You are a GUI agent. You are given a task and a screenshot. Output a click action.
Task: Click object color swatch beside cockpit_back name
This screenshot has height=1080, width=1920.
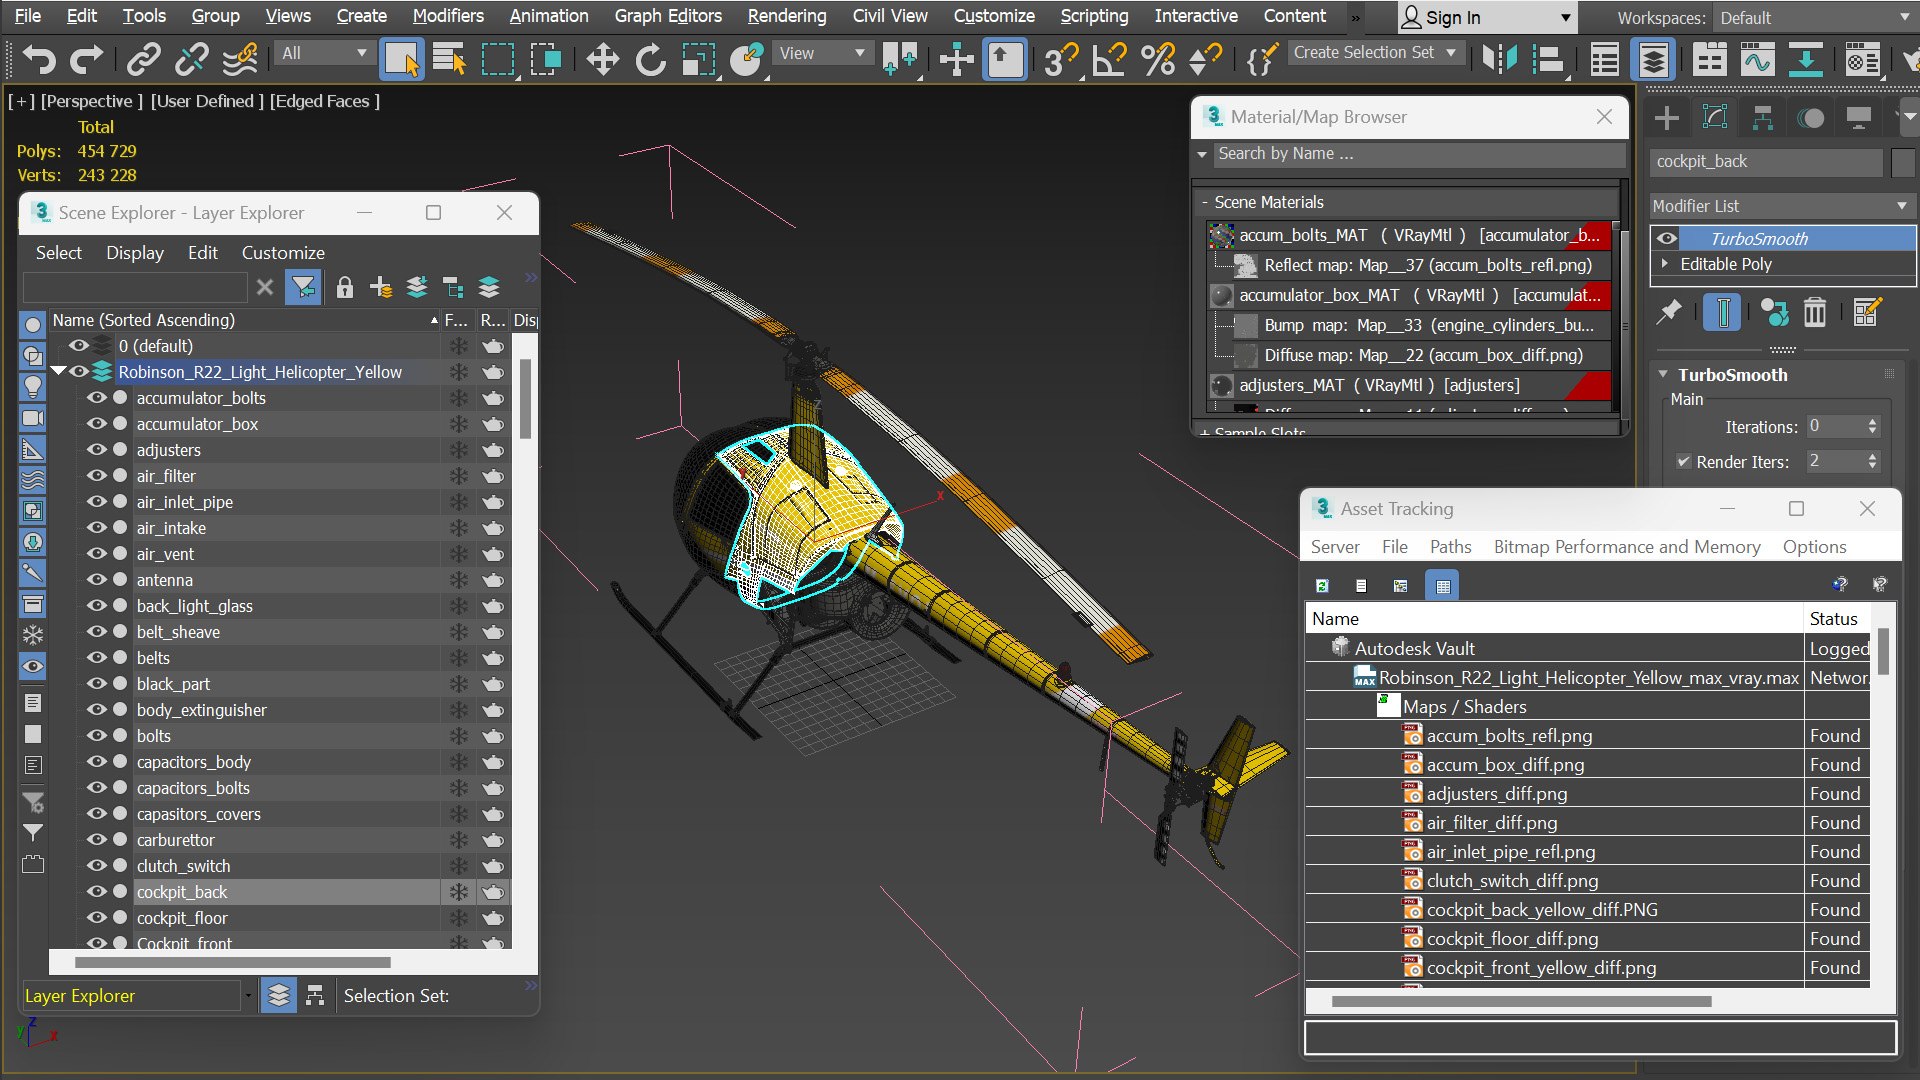[1903, 162]
